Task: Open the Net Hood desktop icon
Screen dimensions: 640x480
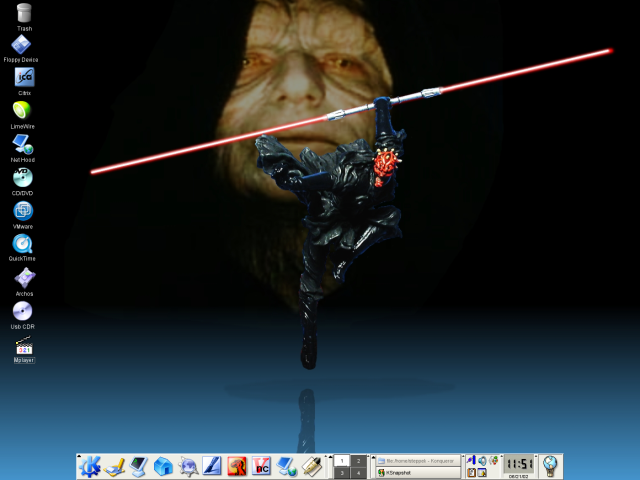Action: pos(23,144)
